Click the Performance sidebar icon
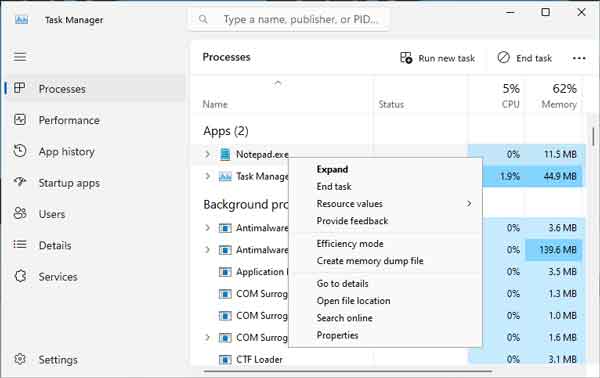This screenshot has width=600, height=378. tap(20, 120)
